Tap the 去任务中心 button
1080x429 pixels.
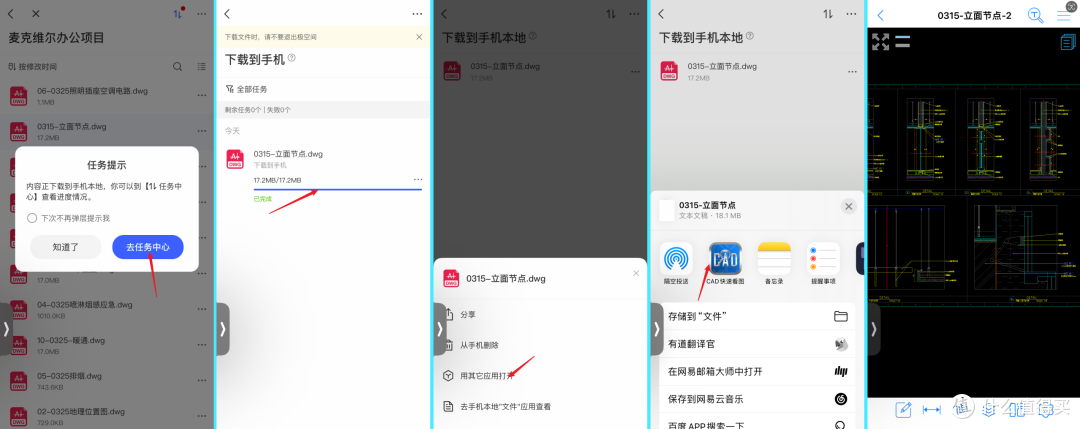pyautogui.click(x=148, y=247)
